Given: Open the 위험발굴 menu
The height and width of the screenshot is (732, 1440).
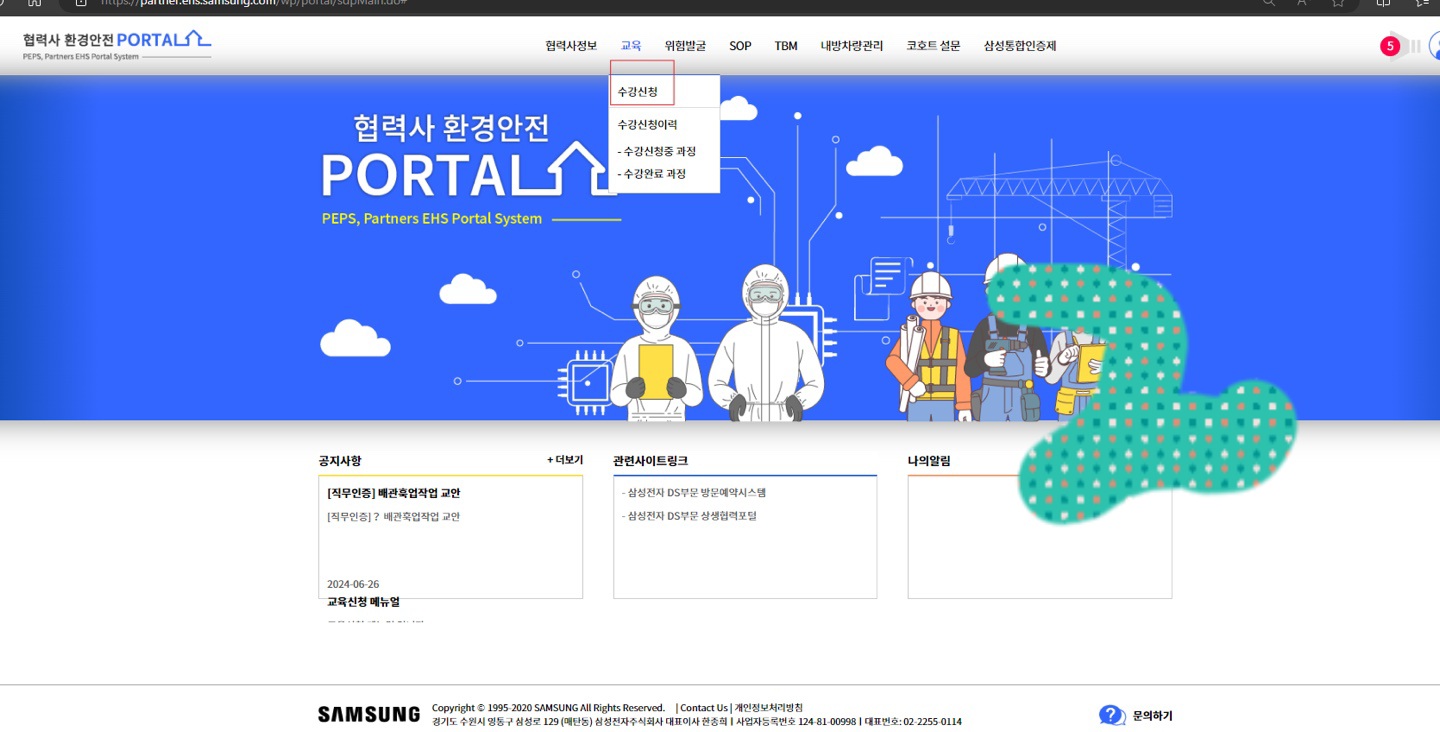Looking at the screenshot, I should [x=685, y=46].
